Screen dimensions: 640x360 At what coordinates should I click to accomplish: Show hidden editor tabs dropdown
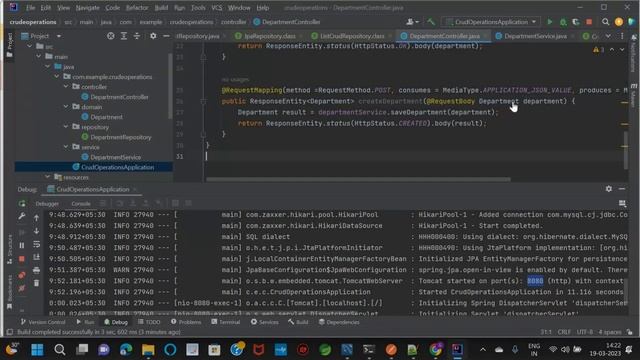click(608, 36)
